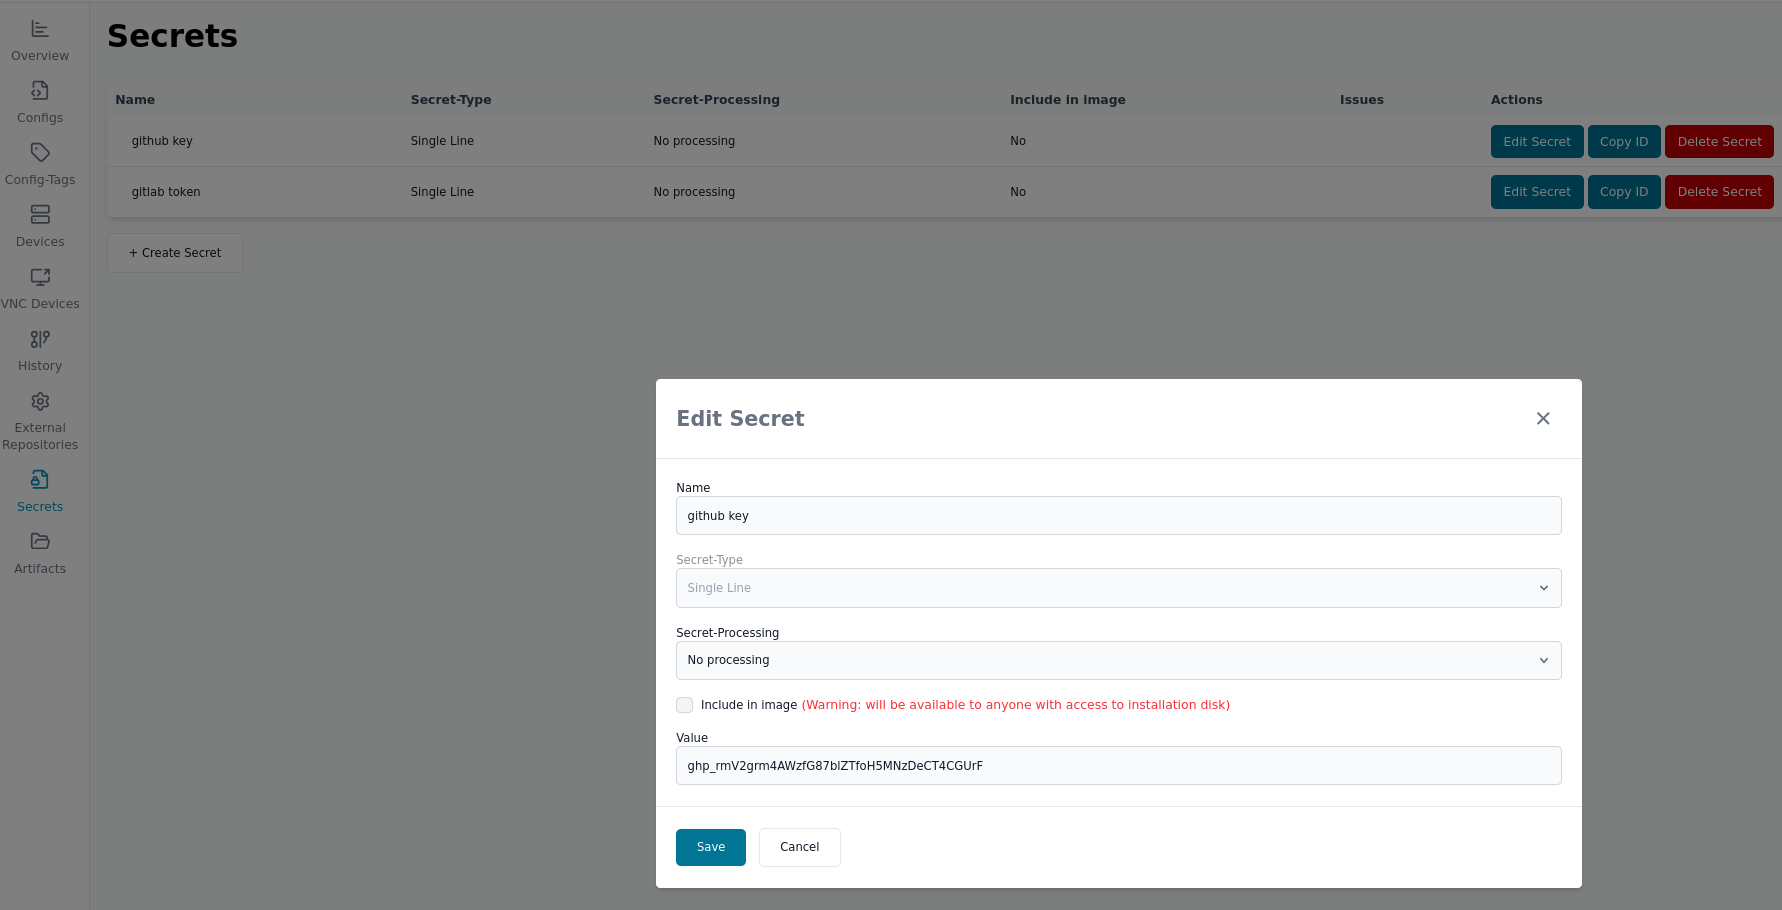Open the Secret-Type dropdown
The image size is (1782, 910).
[1118, 588]
